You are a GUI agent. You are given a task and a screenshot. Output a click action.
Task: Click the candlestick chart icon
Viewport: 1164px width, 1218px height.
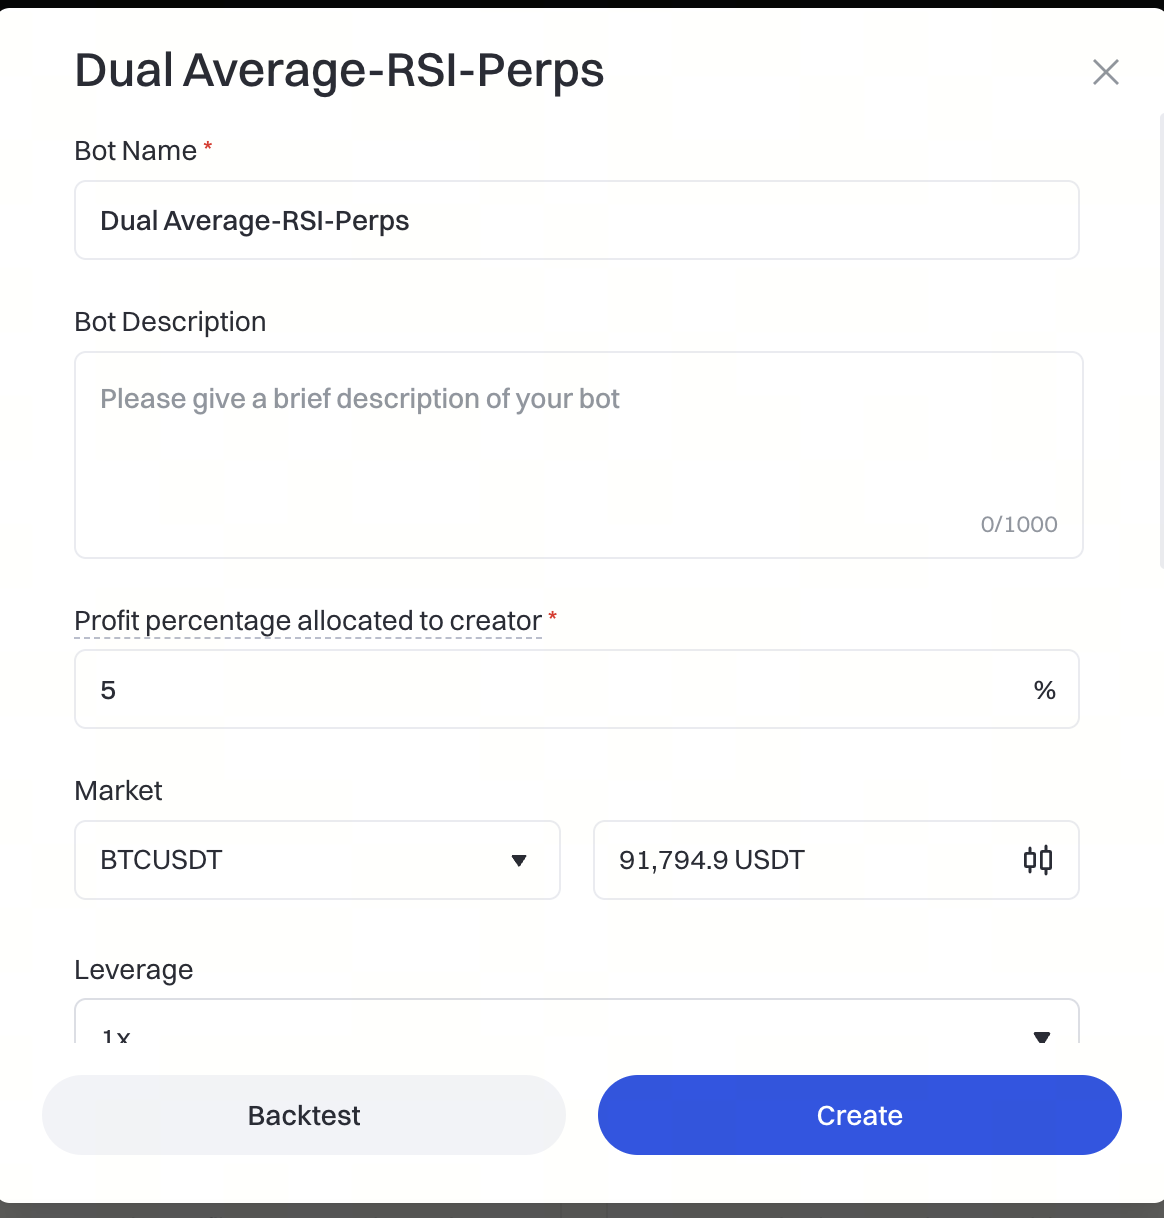[x=1038, y=860]
